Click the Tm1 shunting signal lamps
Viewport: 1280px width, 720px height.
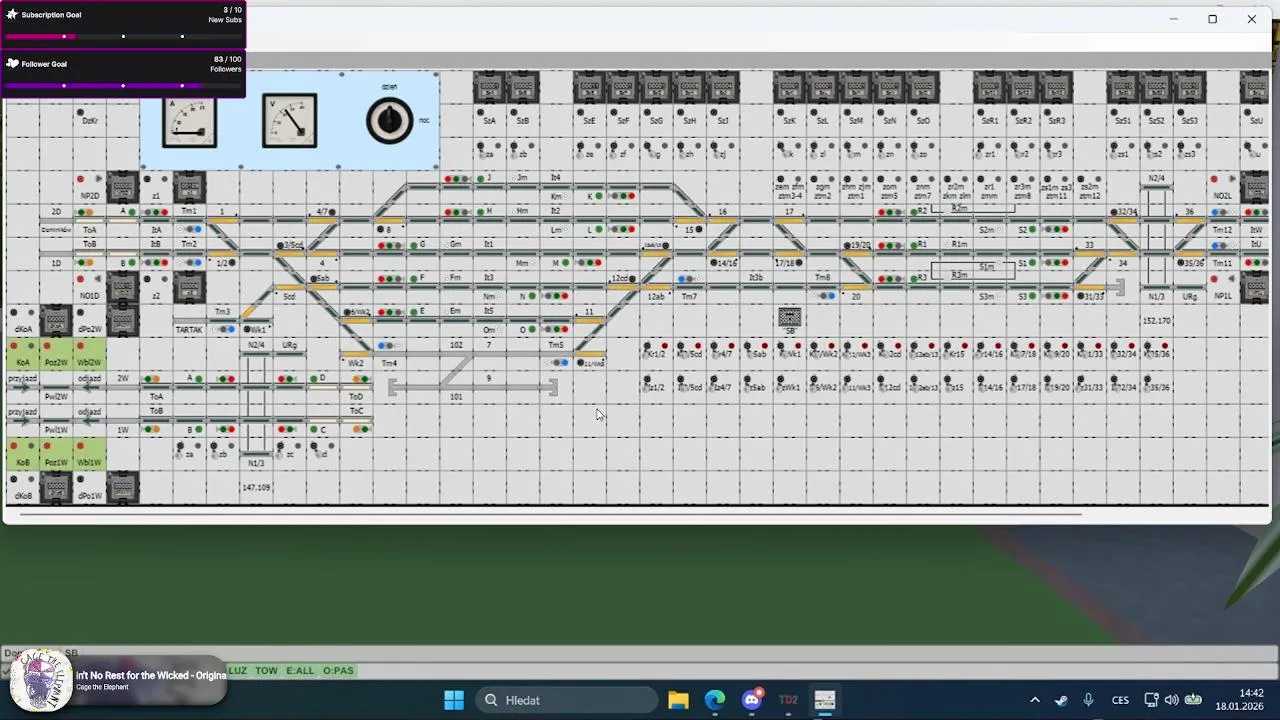point(189,229)
